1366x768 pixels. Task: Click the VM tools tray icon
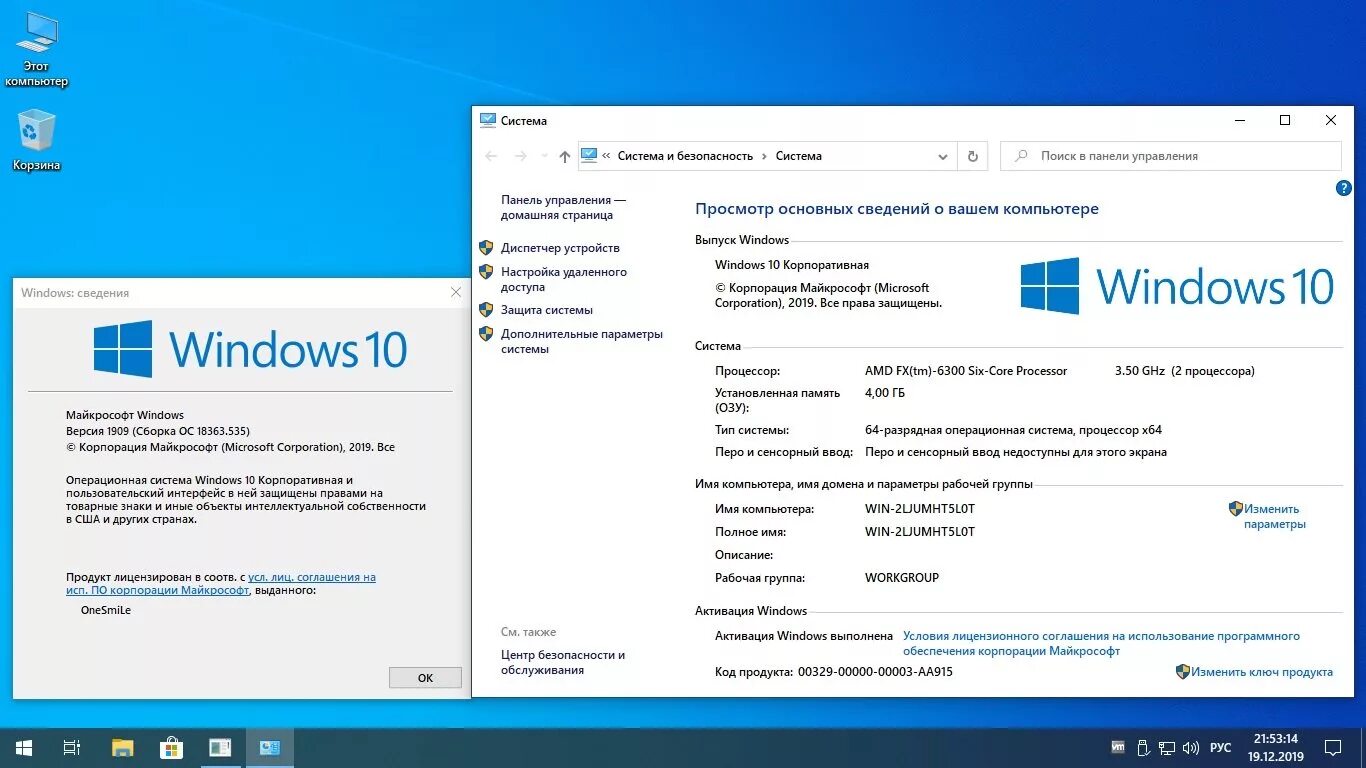(1119, 747)
